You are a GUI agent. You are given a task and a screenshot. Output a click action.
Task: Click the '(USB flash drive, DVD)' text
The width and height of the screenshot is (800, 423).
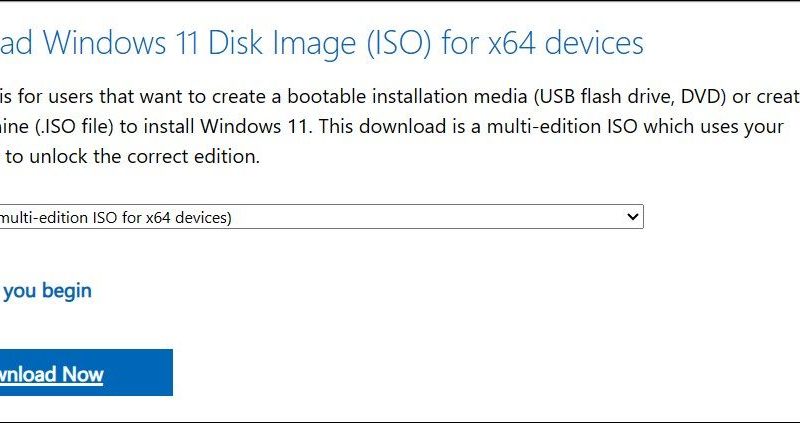click(x=630, y=97)
